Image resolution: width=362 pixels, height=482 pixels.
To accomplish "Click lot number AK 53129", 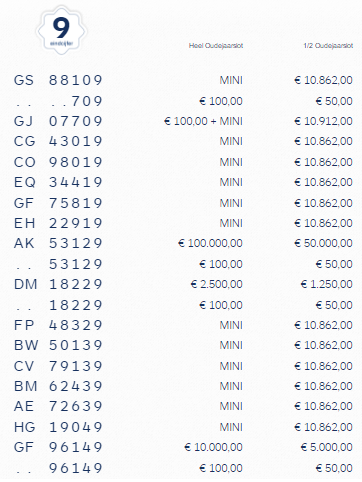I will pos(58,243).
